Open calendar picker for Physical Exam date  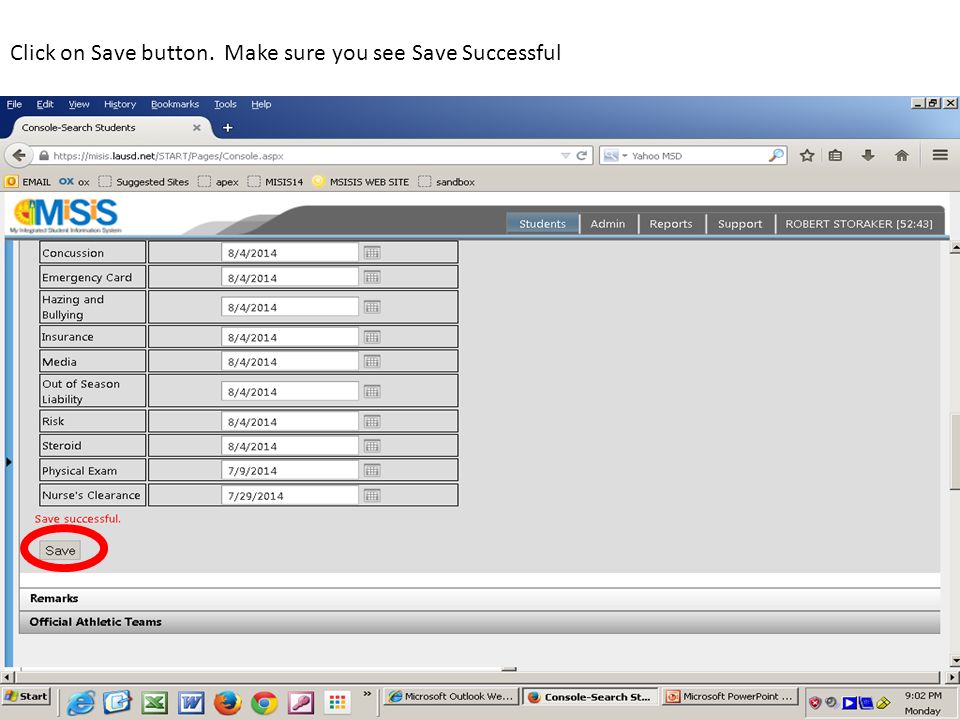(372, 470)
